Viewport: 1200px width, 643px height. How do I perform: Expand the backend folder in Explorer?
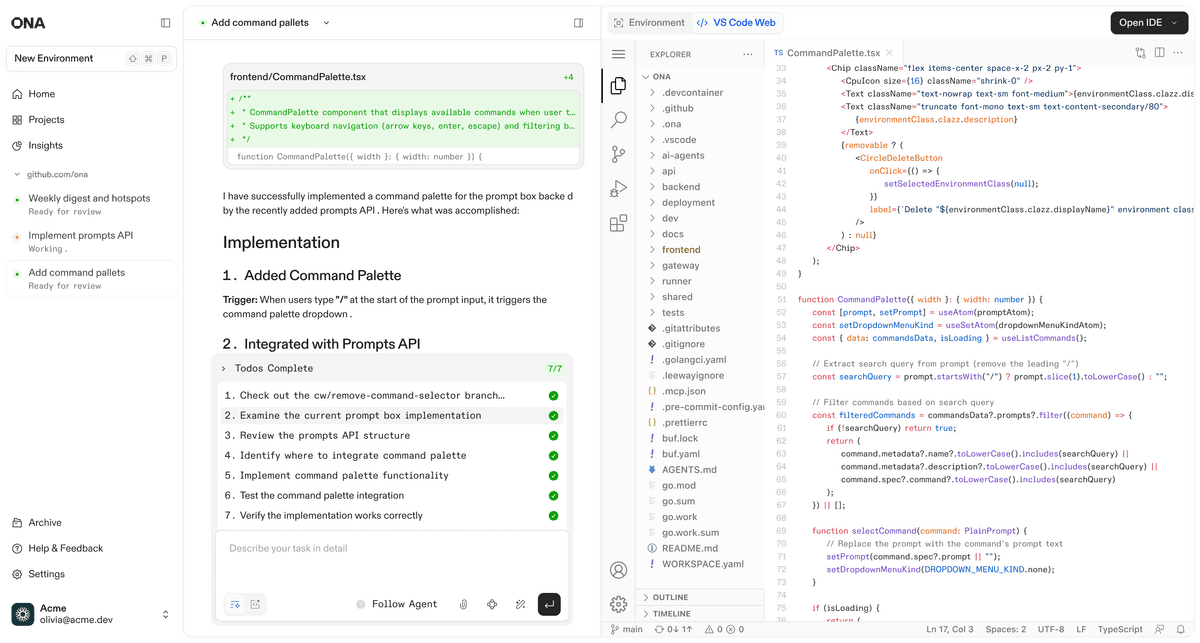click(x=687, y=186)
